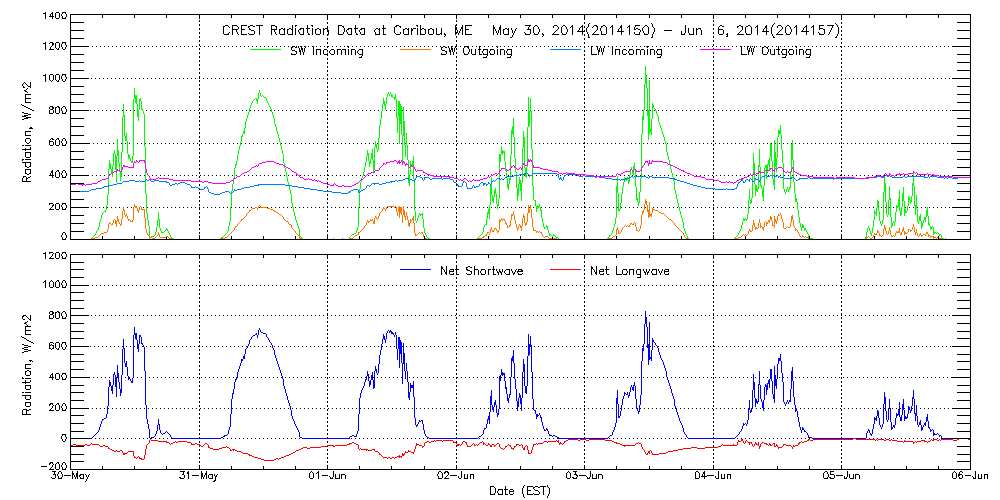Click the '01-Jun' date tick label
The image size is (1000, 500).
click(x=328, y=477)
